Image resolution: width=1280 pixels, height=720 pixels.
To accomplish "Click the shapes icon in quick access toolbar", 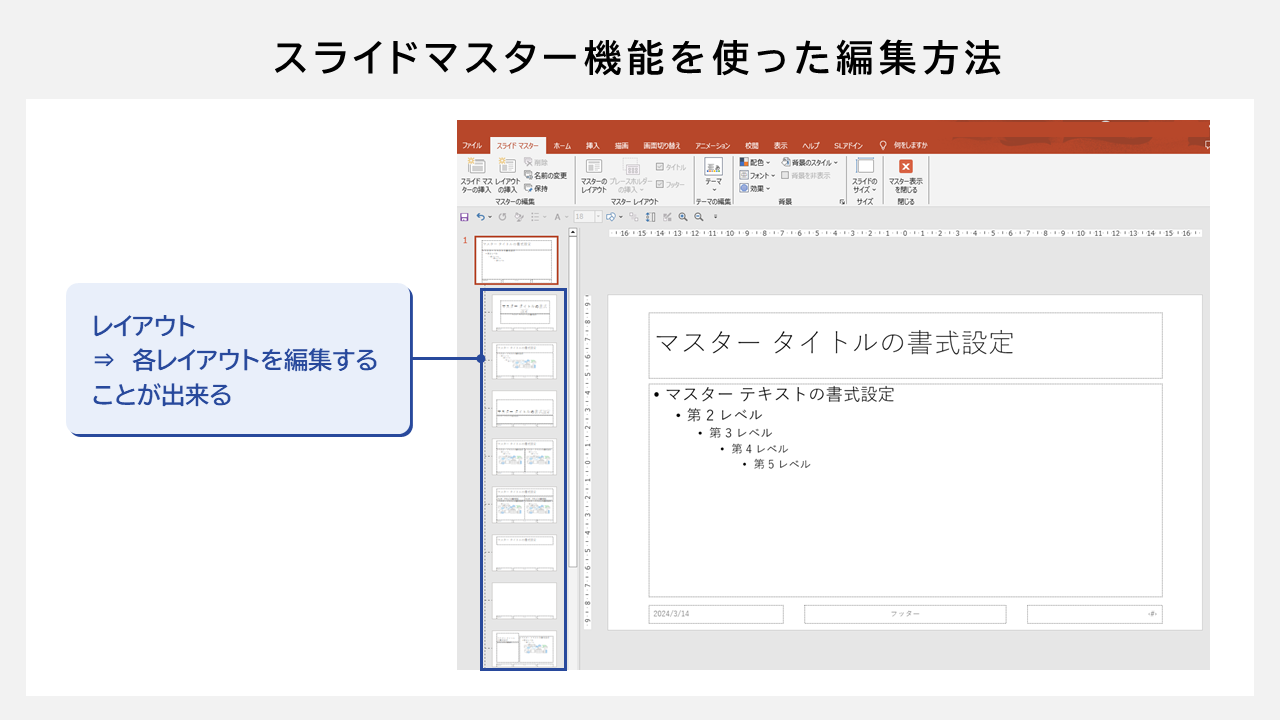I will (x=610, y=217).
